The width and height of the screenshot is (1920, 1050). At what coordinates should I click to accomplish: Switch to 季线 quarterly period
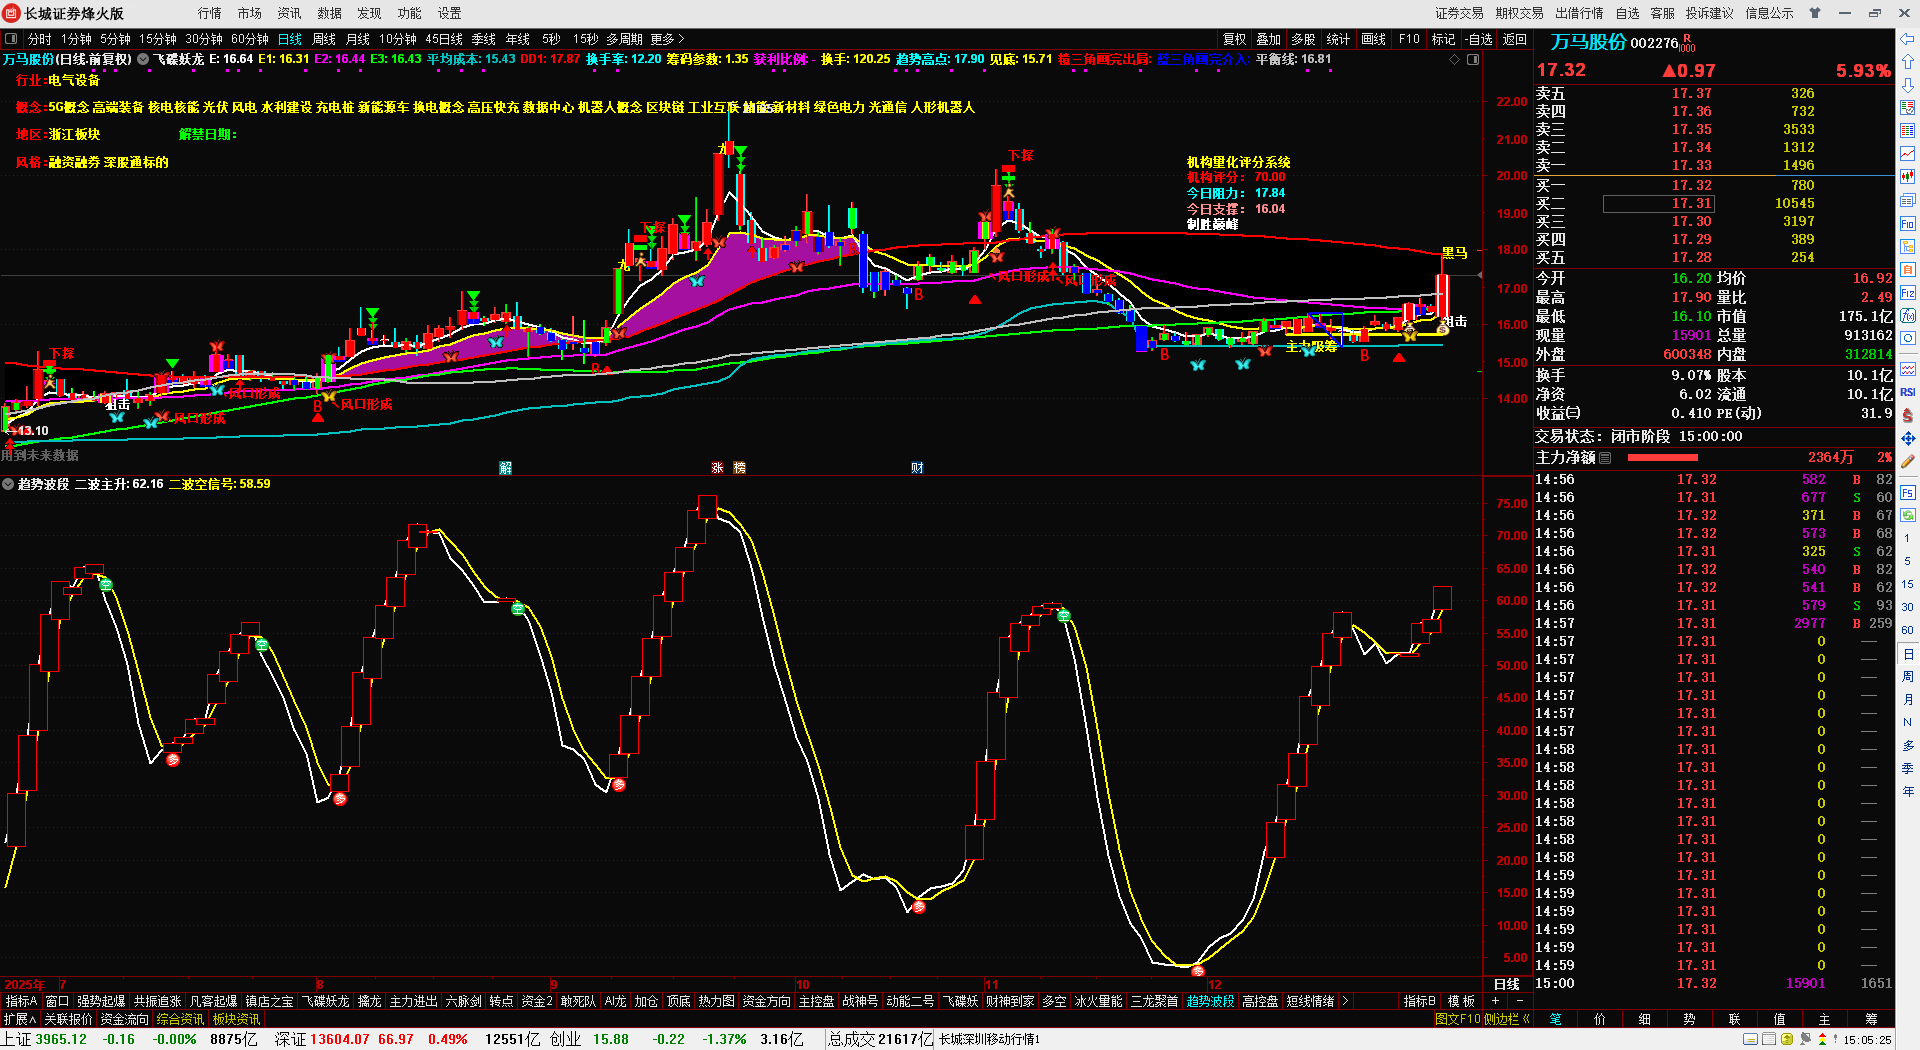(484, 39)
